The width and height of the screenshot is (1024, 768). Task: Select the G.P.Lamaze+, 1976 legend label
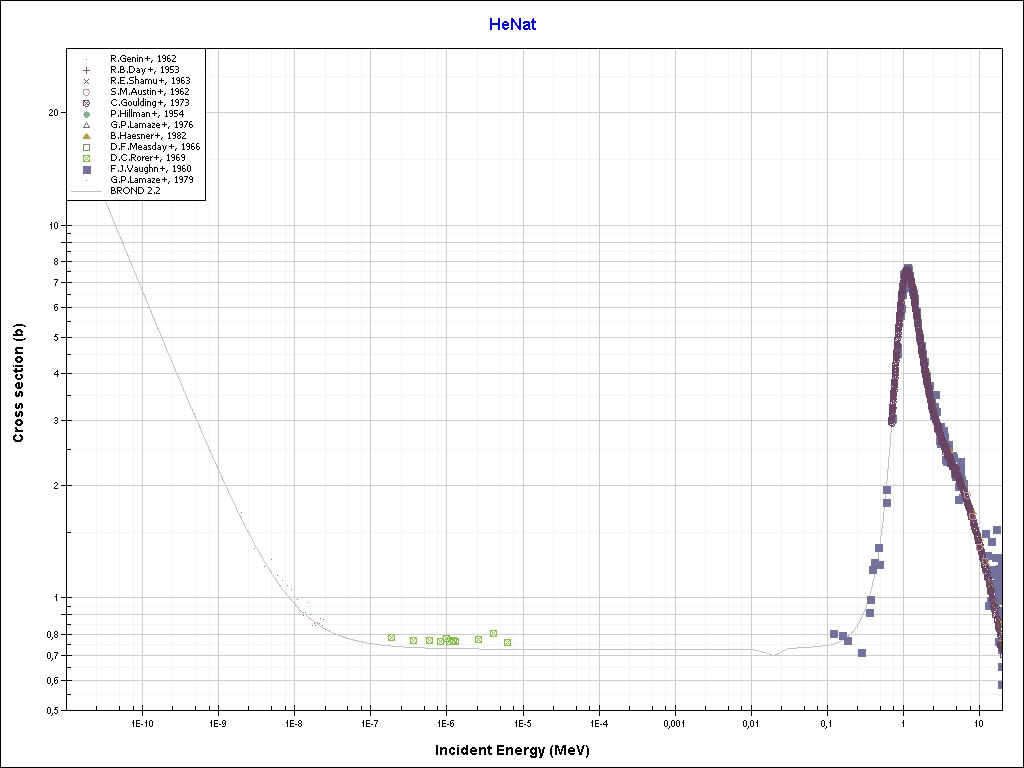click(x=151, y=125)
